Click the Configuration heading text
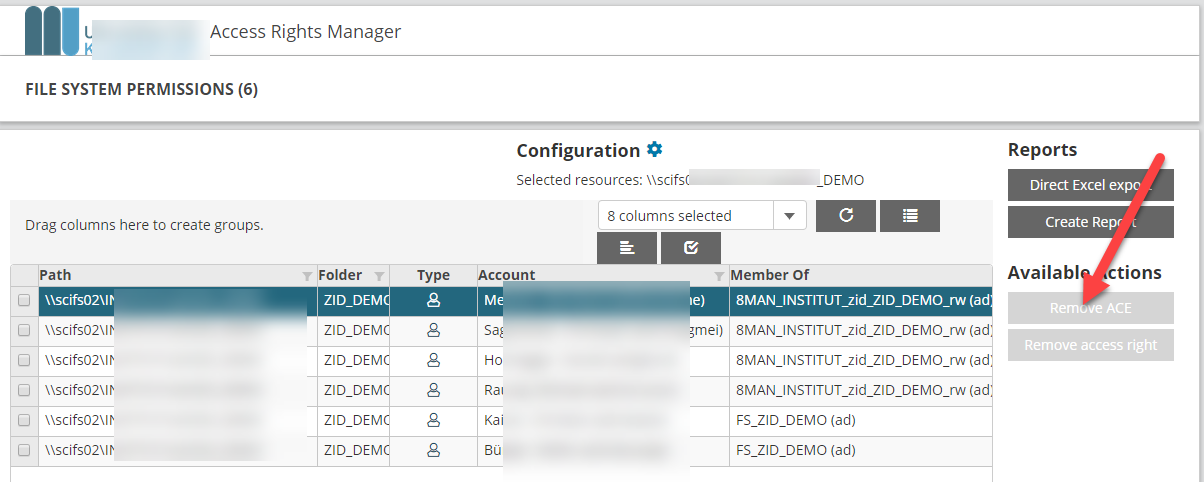 pos(578,151)
